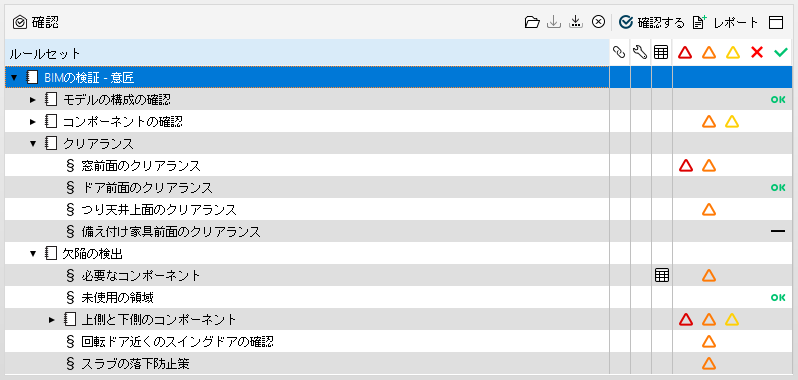Click the download-with-dots icon in toolbar
798x380 pixels.
pyautogui.click(x=576, y=22)
